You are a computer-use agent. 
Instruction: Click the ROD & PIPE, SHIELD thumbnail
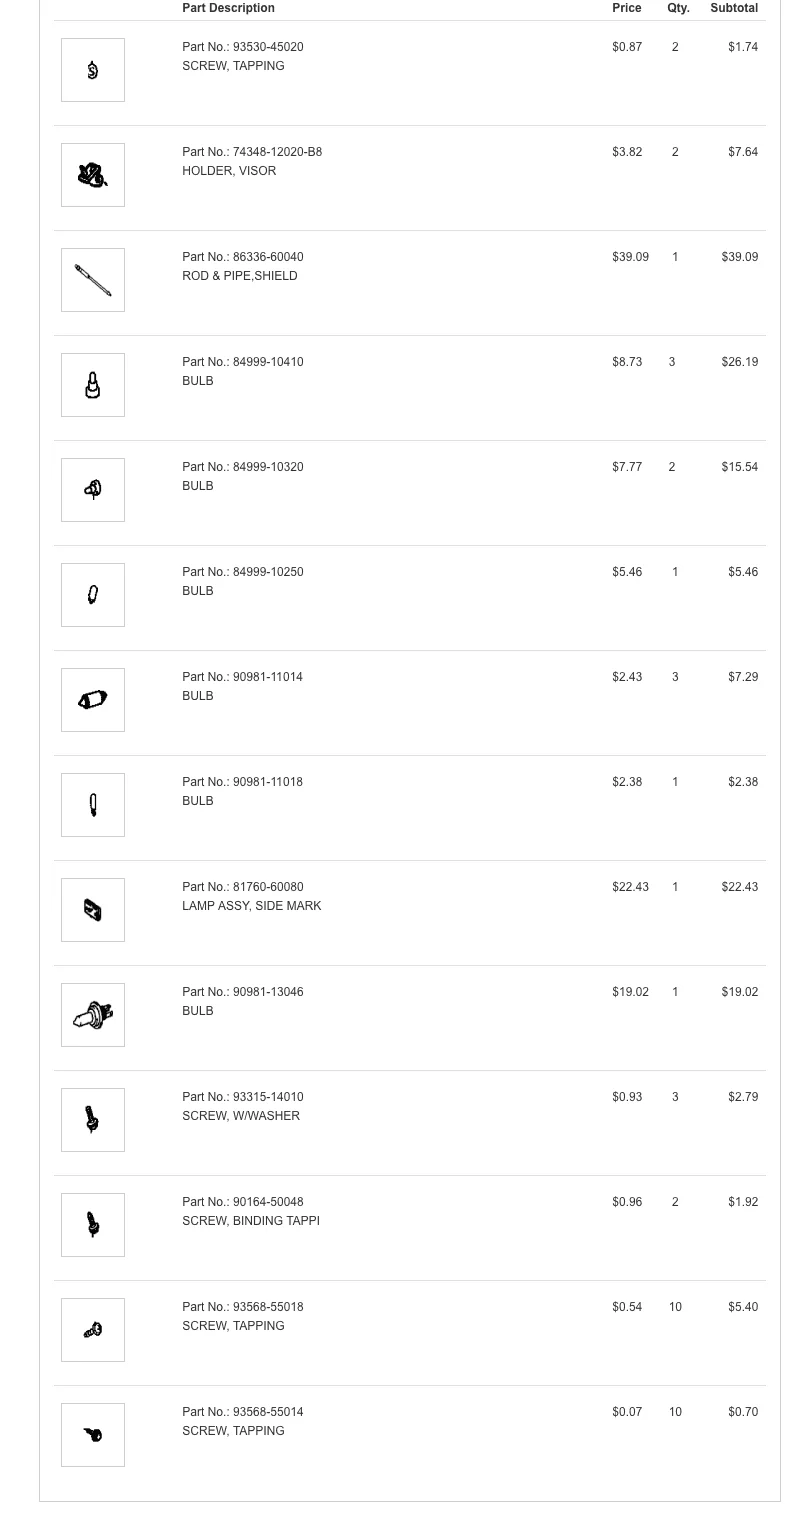click(93, 280)
